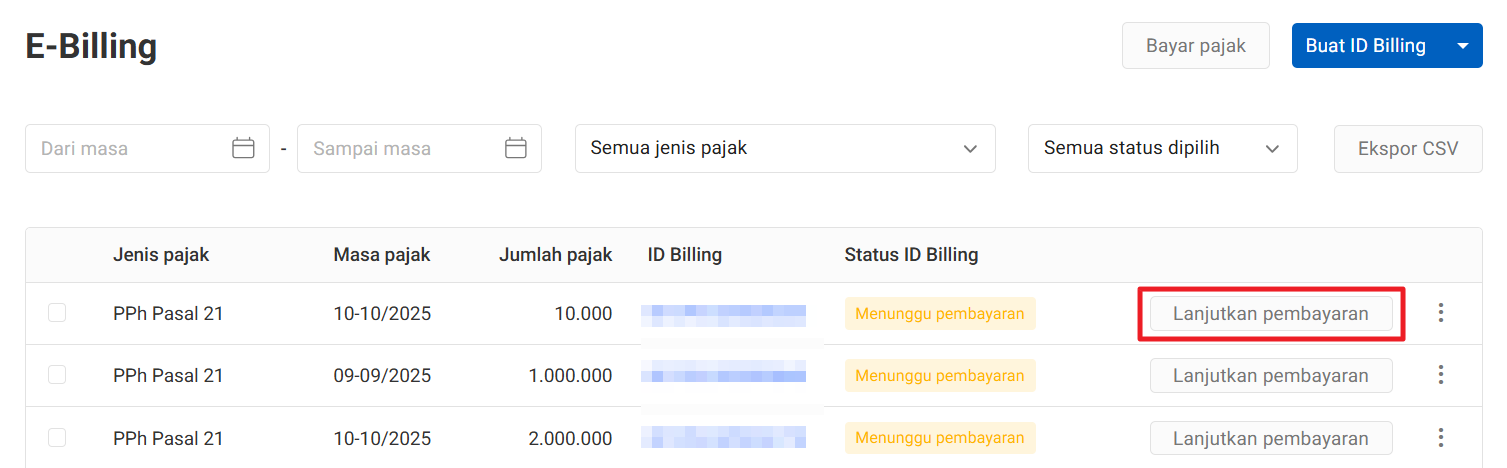The height and width of the screenshot is (468, 1507).
Task: Expand the Buat ID Billing arrow menu
Action: pyautogui.click(x=1462, y=46)
